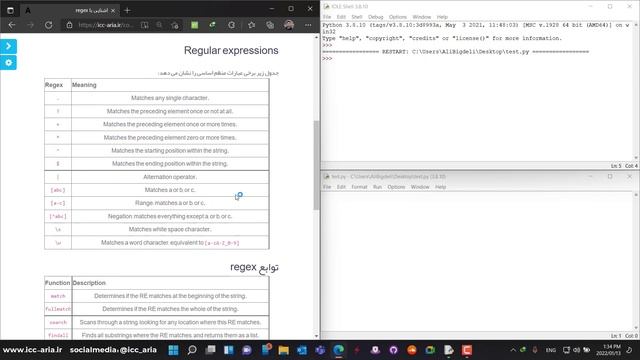Click inside the test.py editor text area
Screen dimensions: 640x360
point(478,261)
